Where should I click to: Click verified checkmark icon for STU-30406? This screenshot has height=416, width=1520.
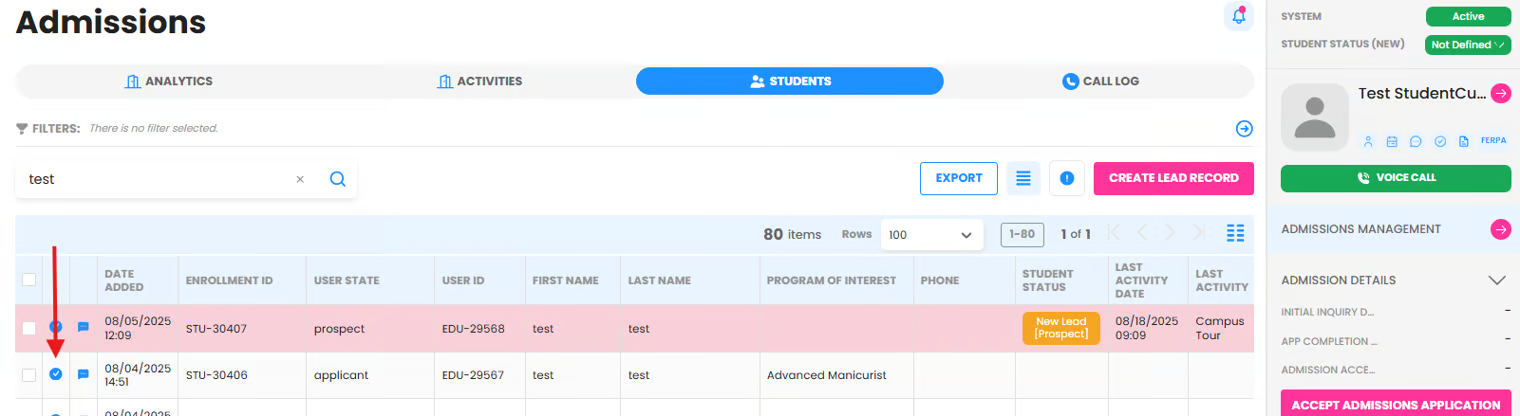[x=56, y=374]
